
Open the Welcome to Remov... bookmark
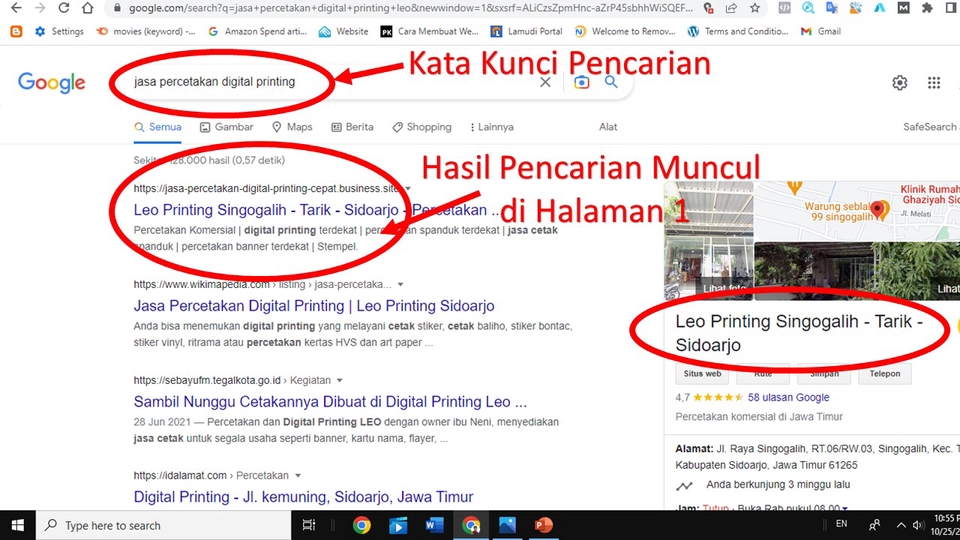[x=625, y=31]
